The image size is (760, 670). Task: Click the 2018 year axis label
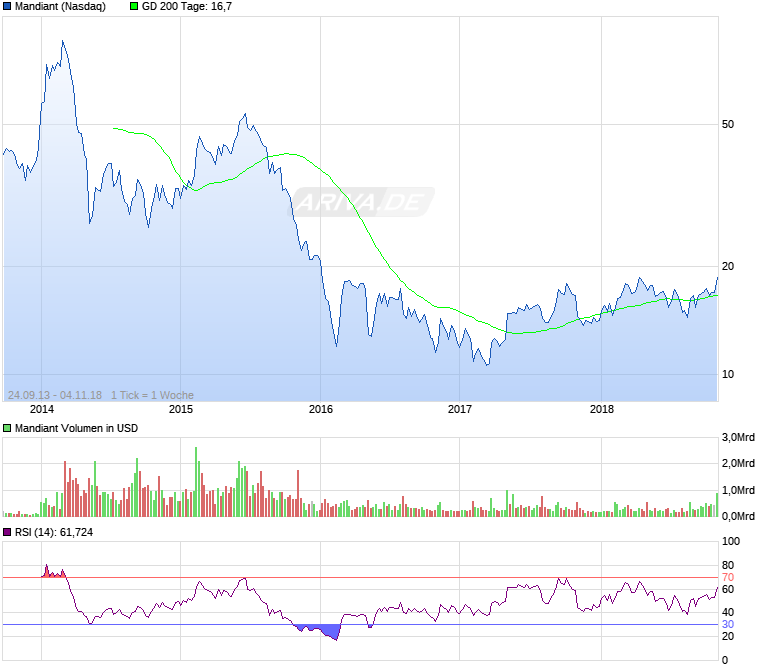602,409
